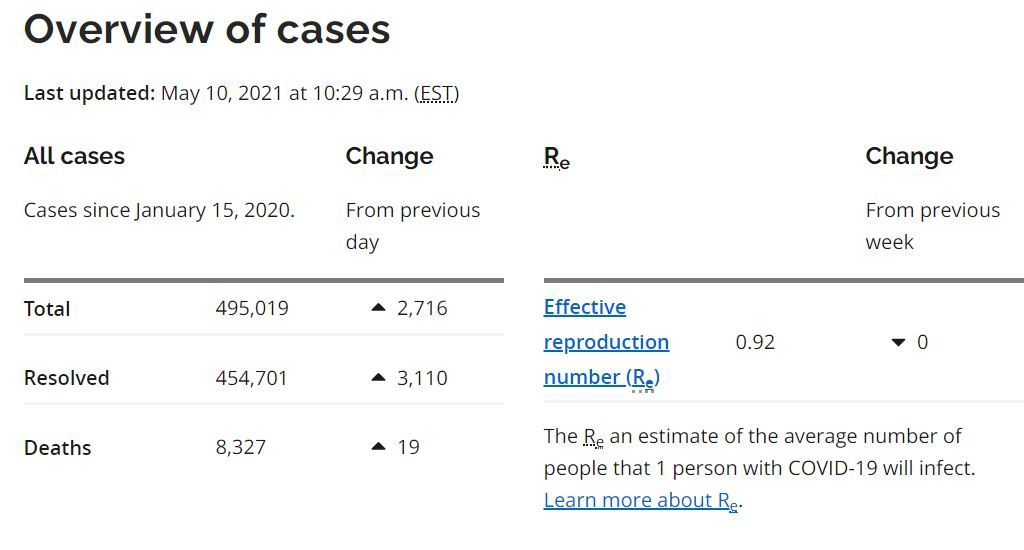The image size is (1024, 550).
Task: Click the Last updated label
Action: tap(89, 94)
